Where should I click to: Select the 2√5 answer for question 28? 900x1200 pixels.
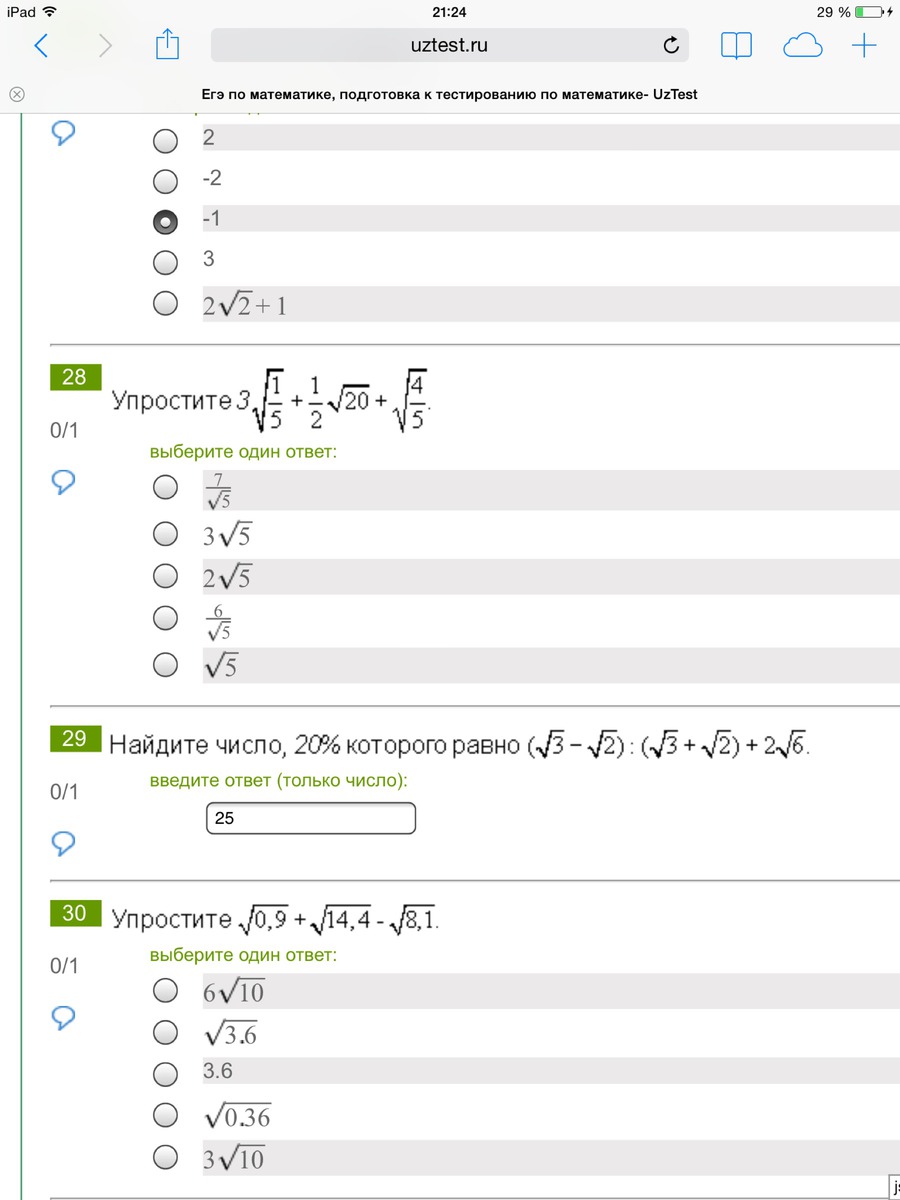click(x=165, y=576)
